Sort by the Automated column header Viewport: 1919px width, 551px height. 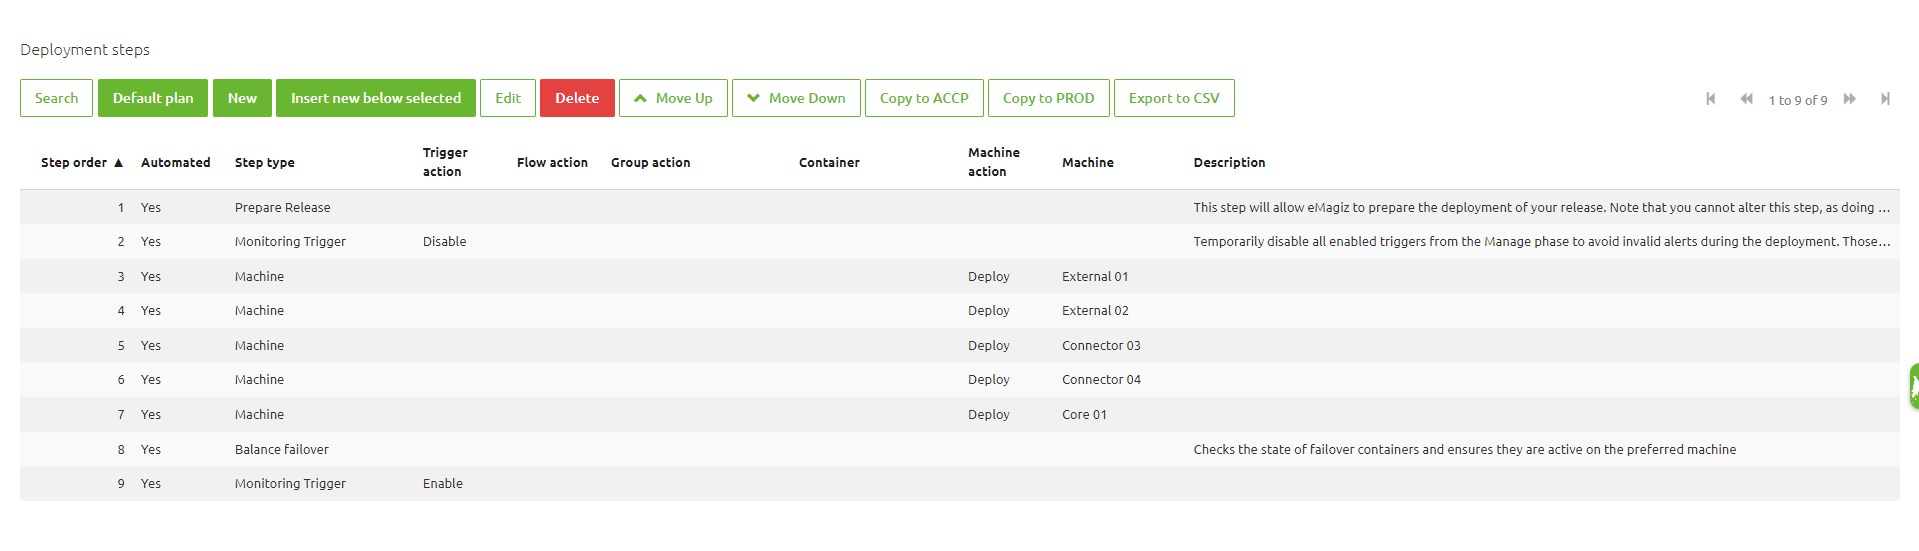[x=176, y=162]
